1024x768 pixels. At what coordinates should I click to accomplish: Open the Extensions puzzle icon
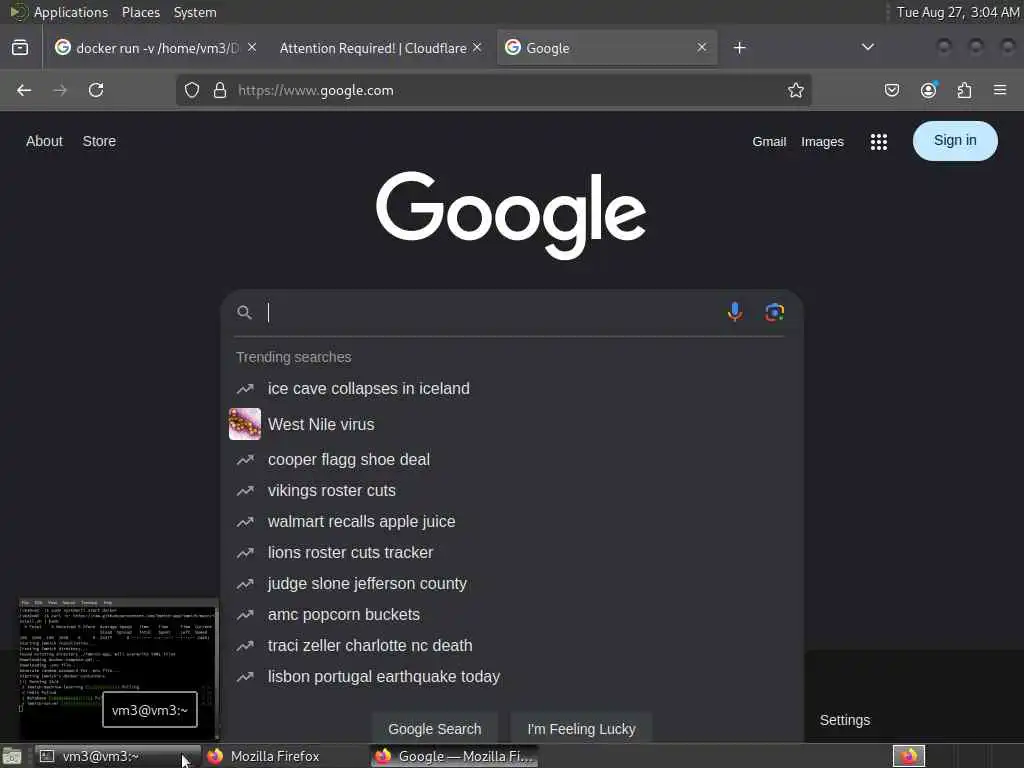[x=965, y=90]
